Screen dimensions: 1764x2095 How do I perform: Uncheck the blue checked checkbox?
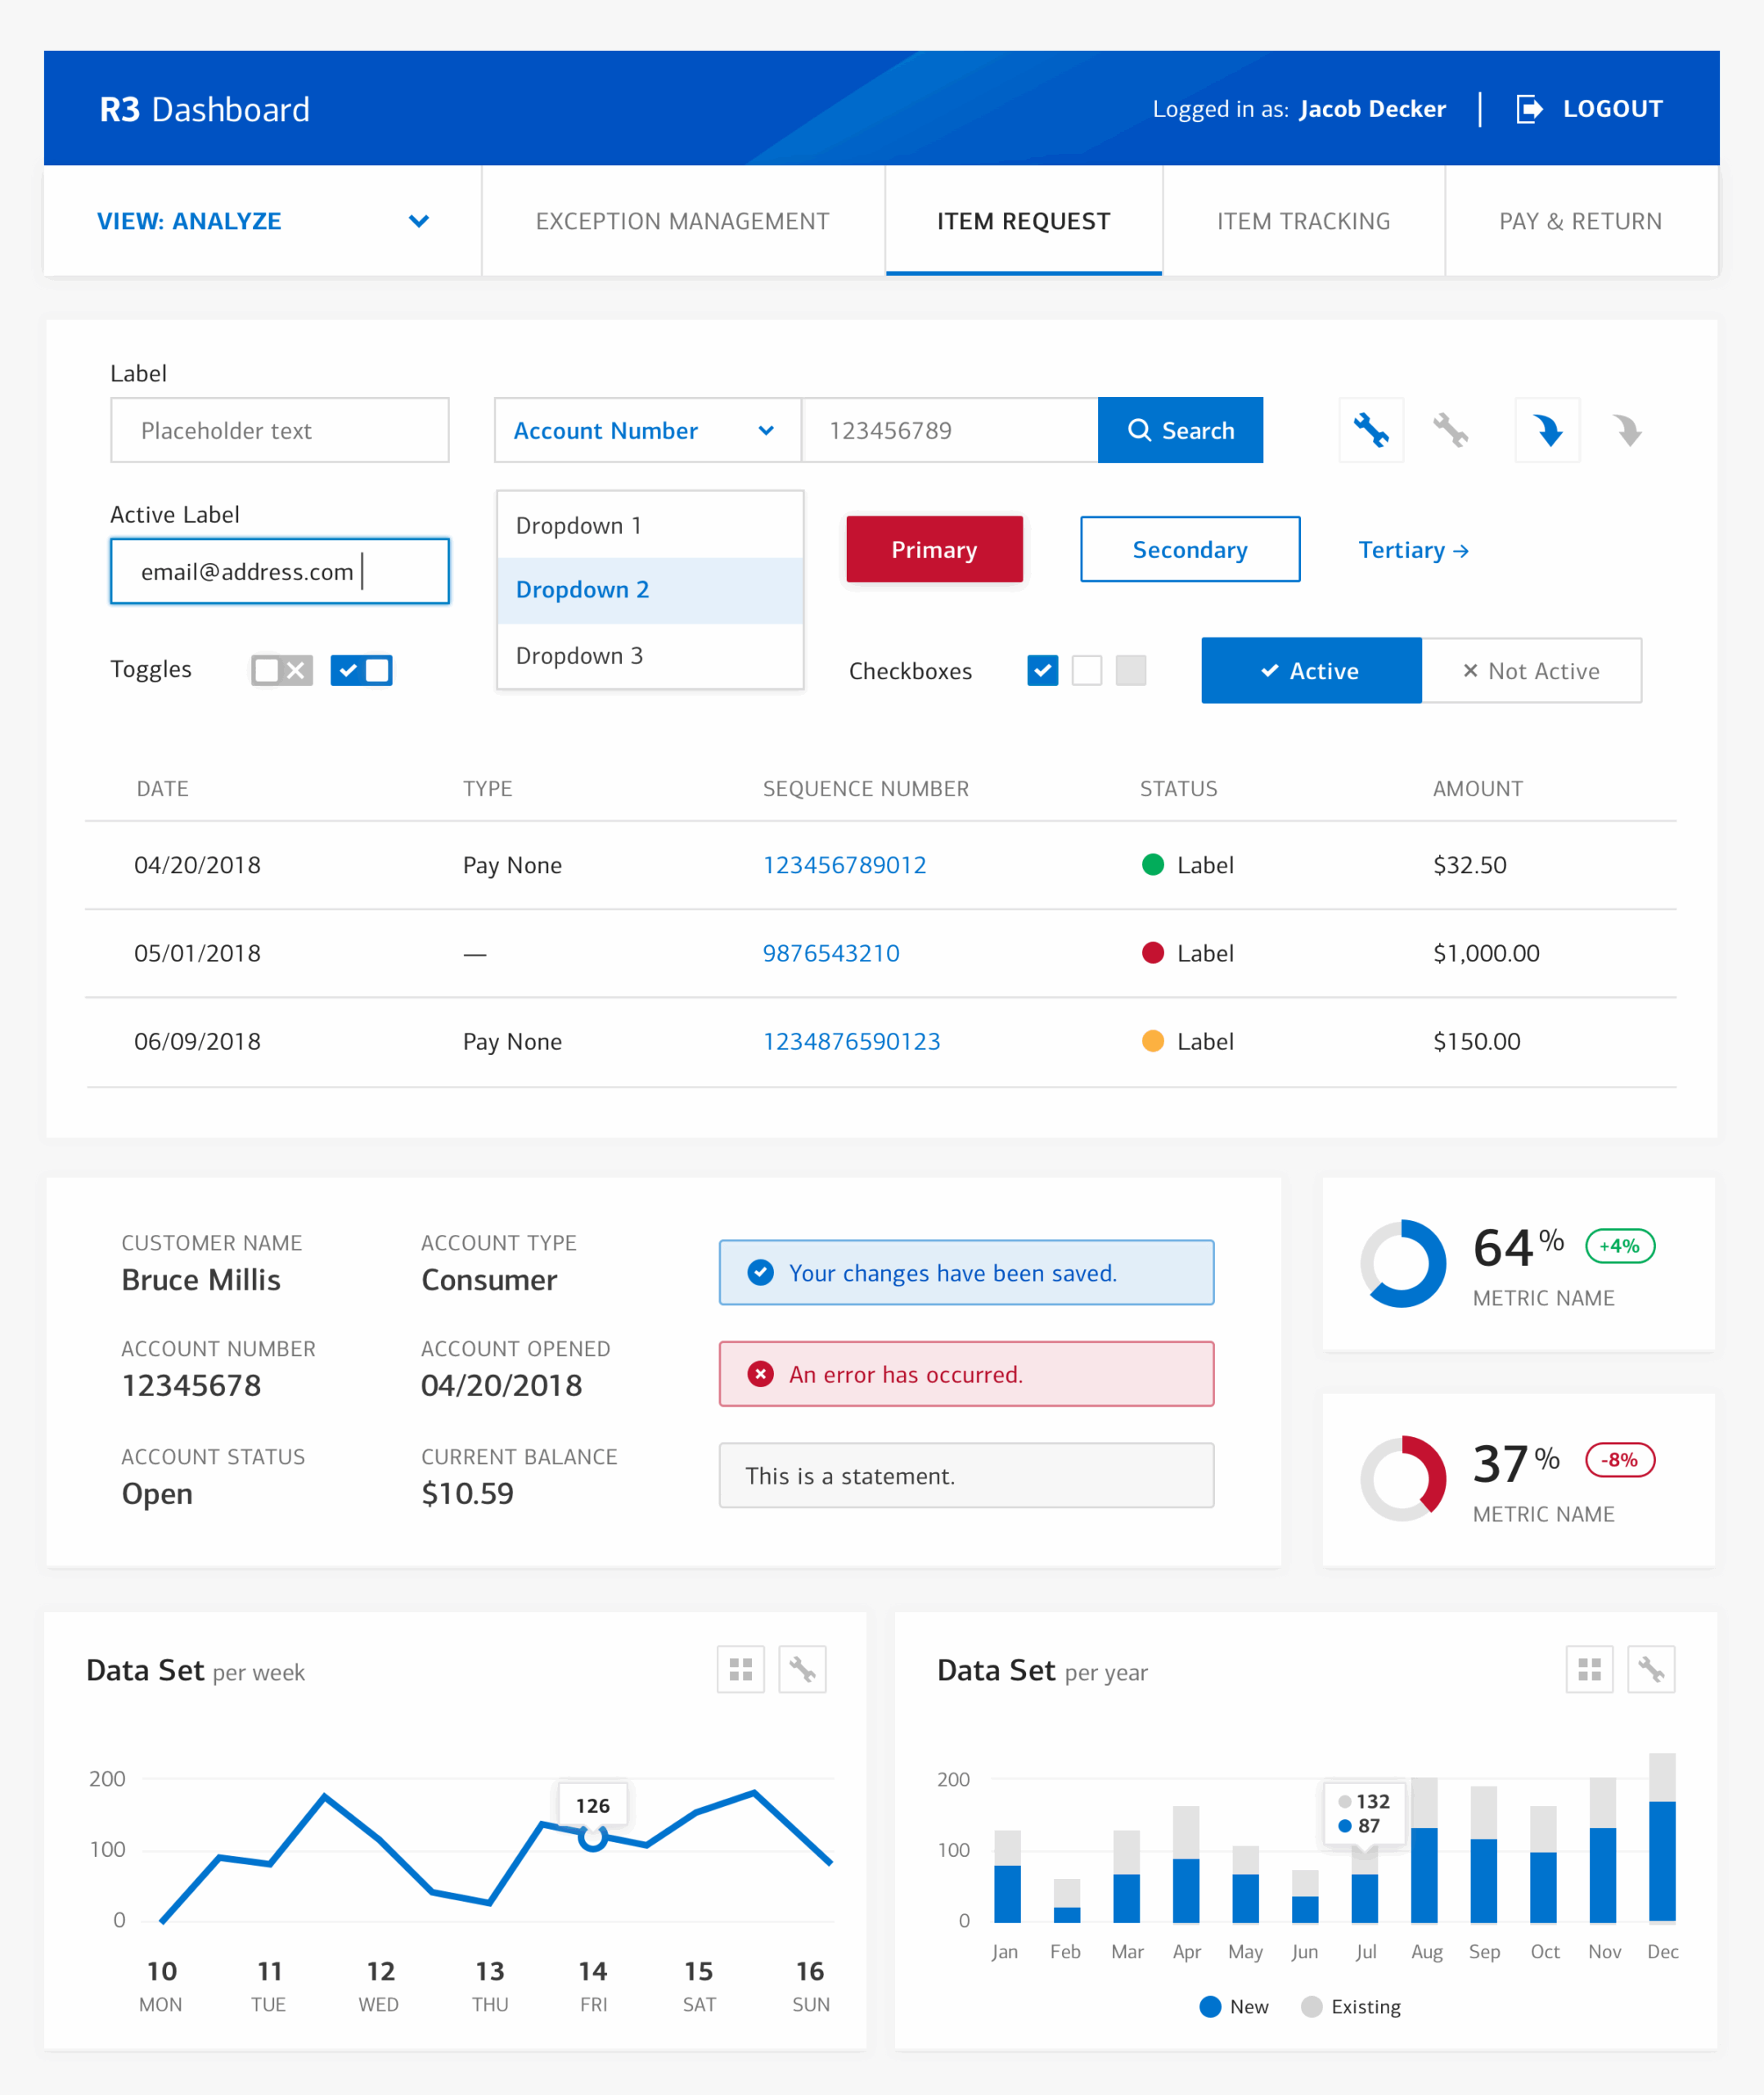pyautogui.click(x=1042, y=670)
